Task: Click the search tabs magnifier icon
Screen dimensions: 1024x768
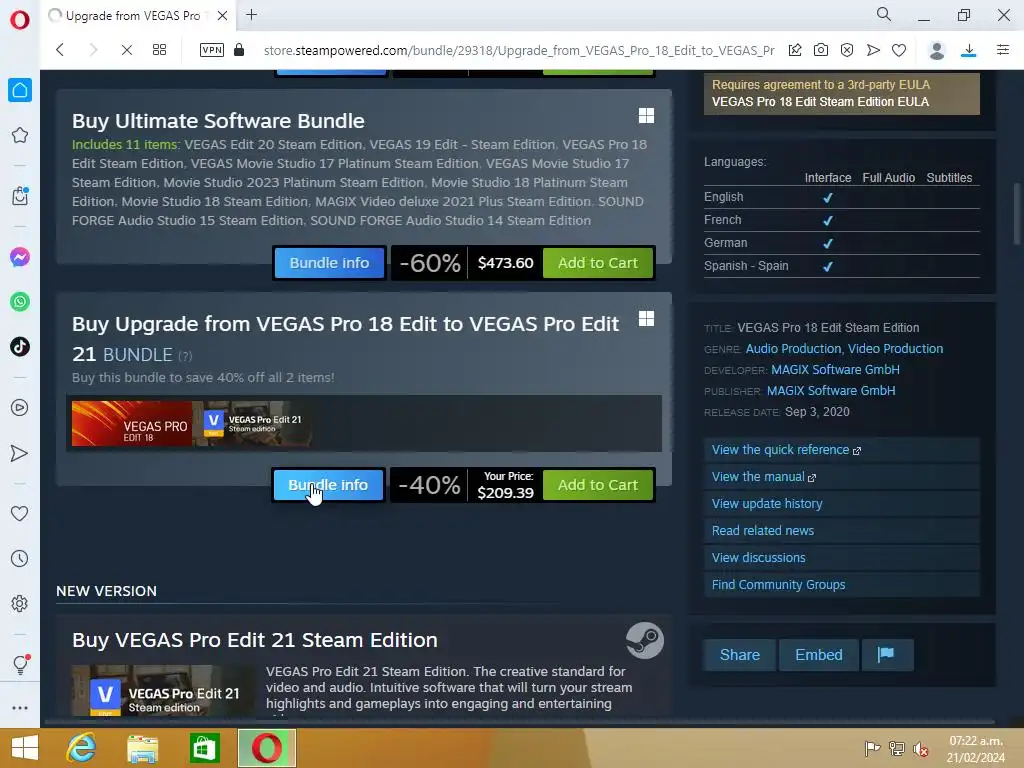Action: pos(884,14)
